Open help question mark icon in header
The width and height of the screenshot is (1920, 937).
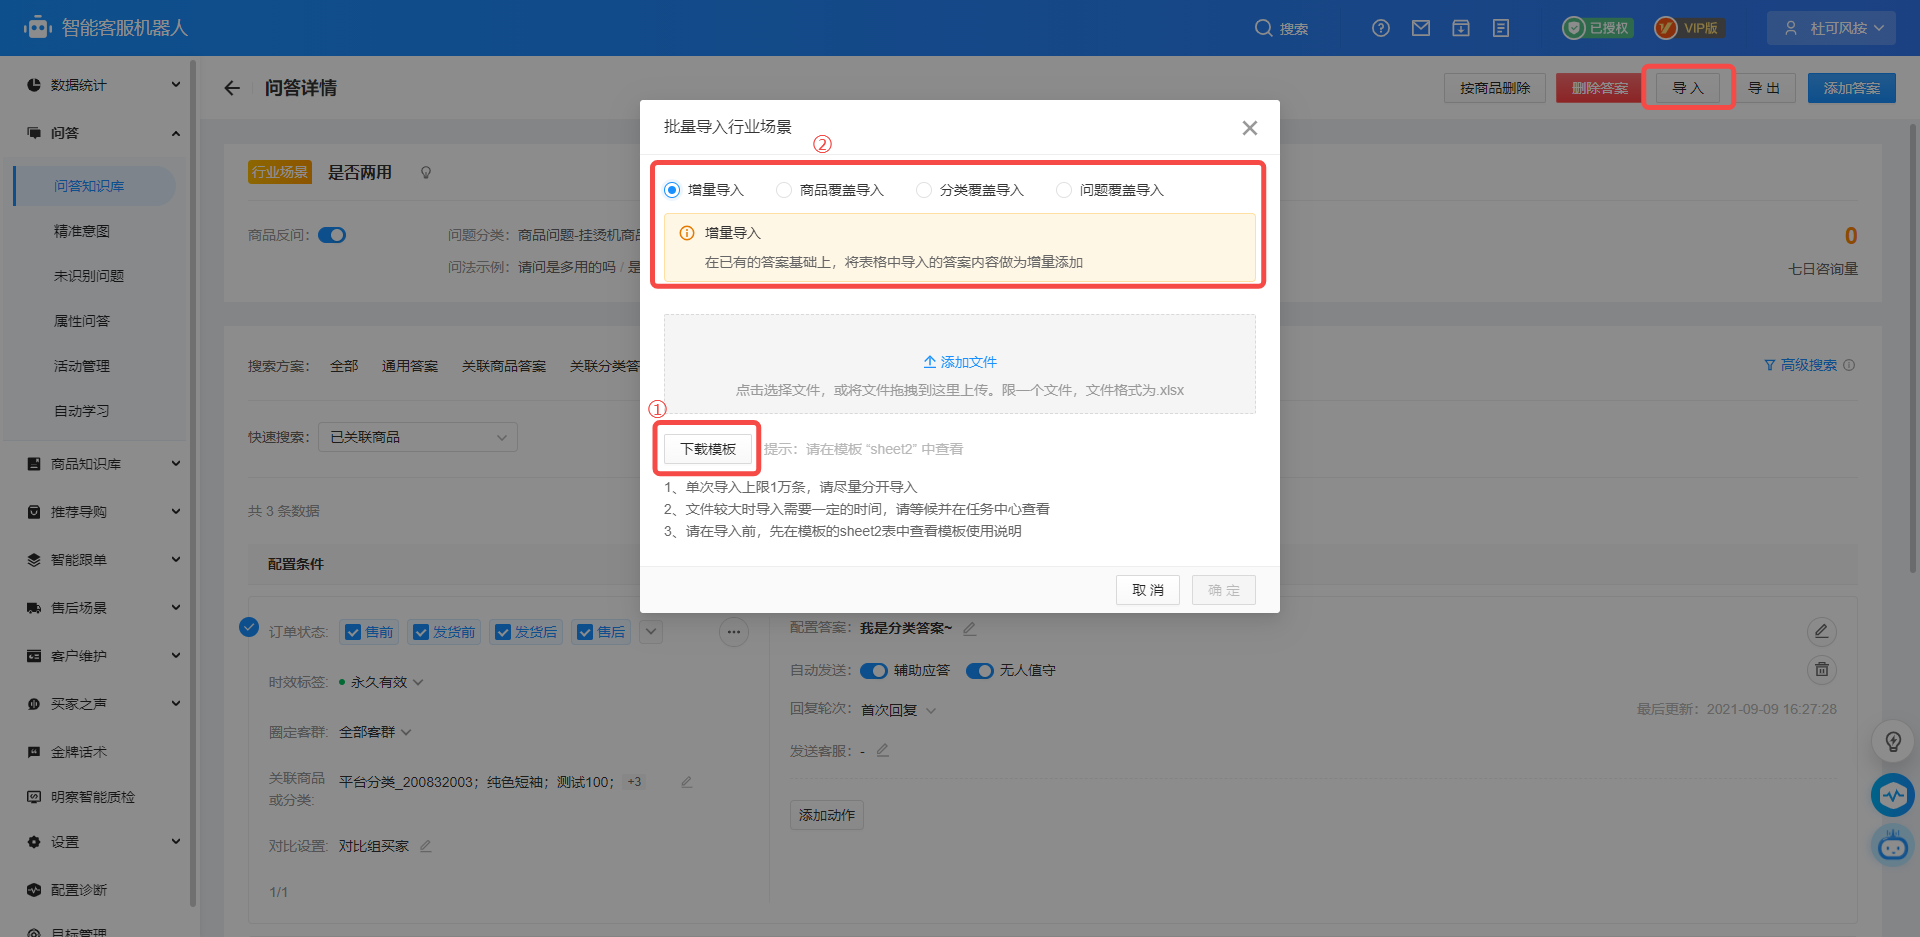pos(1381,28)
